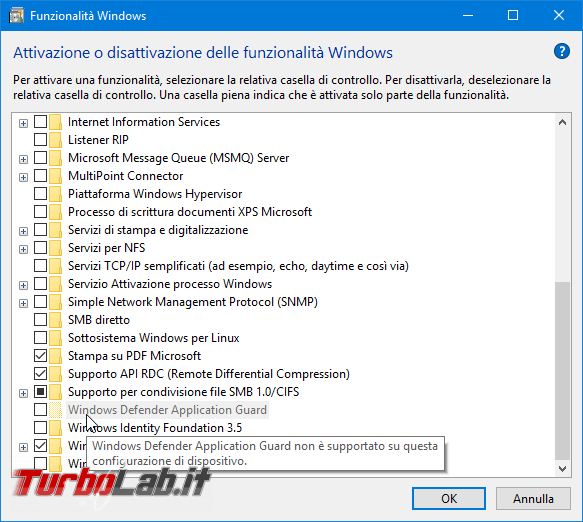Expand the Servizi per NFS node
The image size is (583, 522).
tap(23, 249)
